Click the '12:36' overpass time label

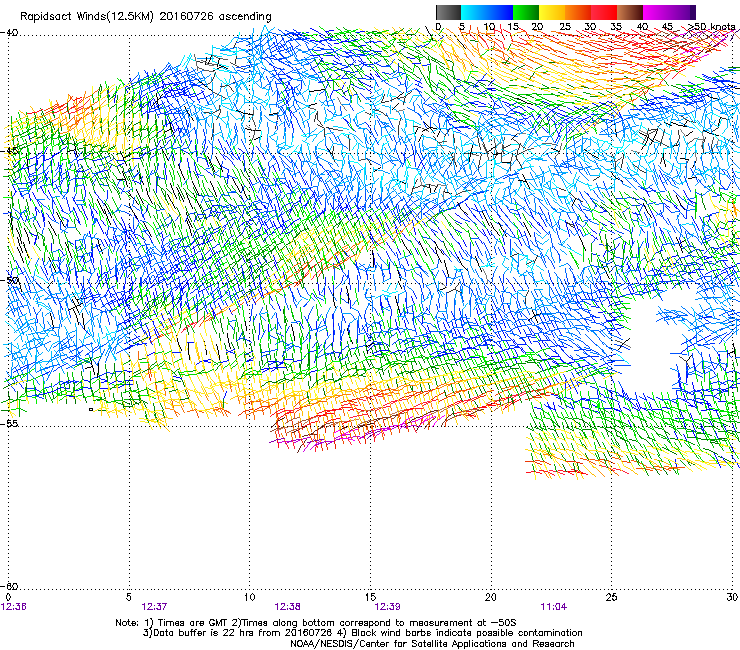pos(14,607)
